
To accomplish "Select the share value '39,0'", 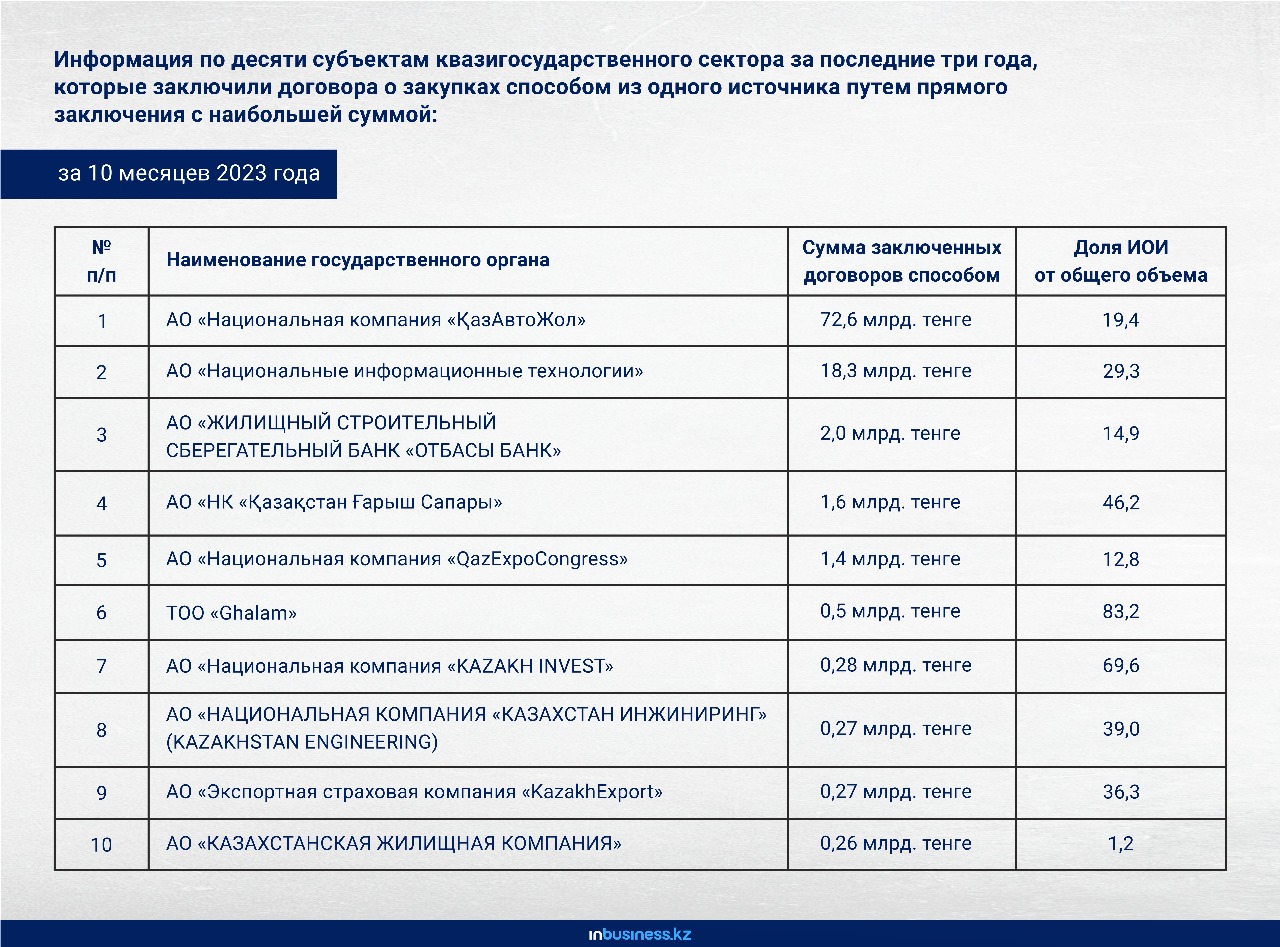I will coord(1121,729).
